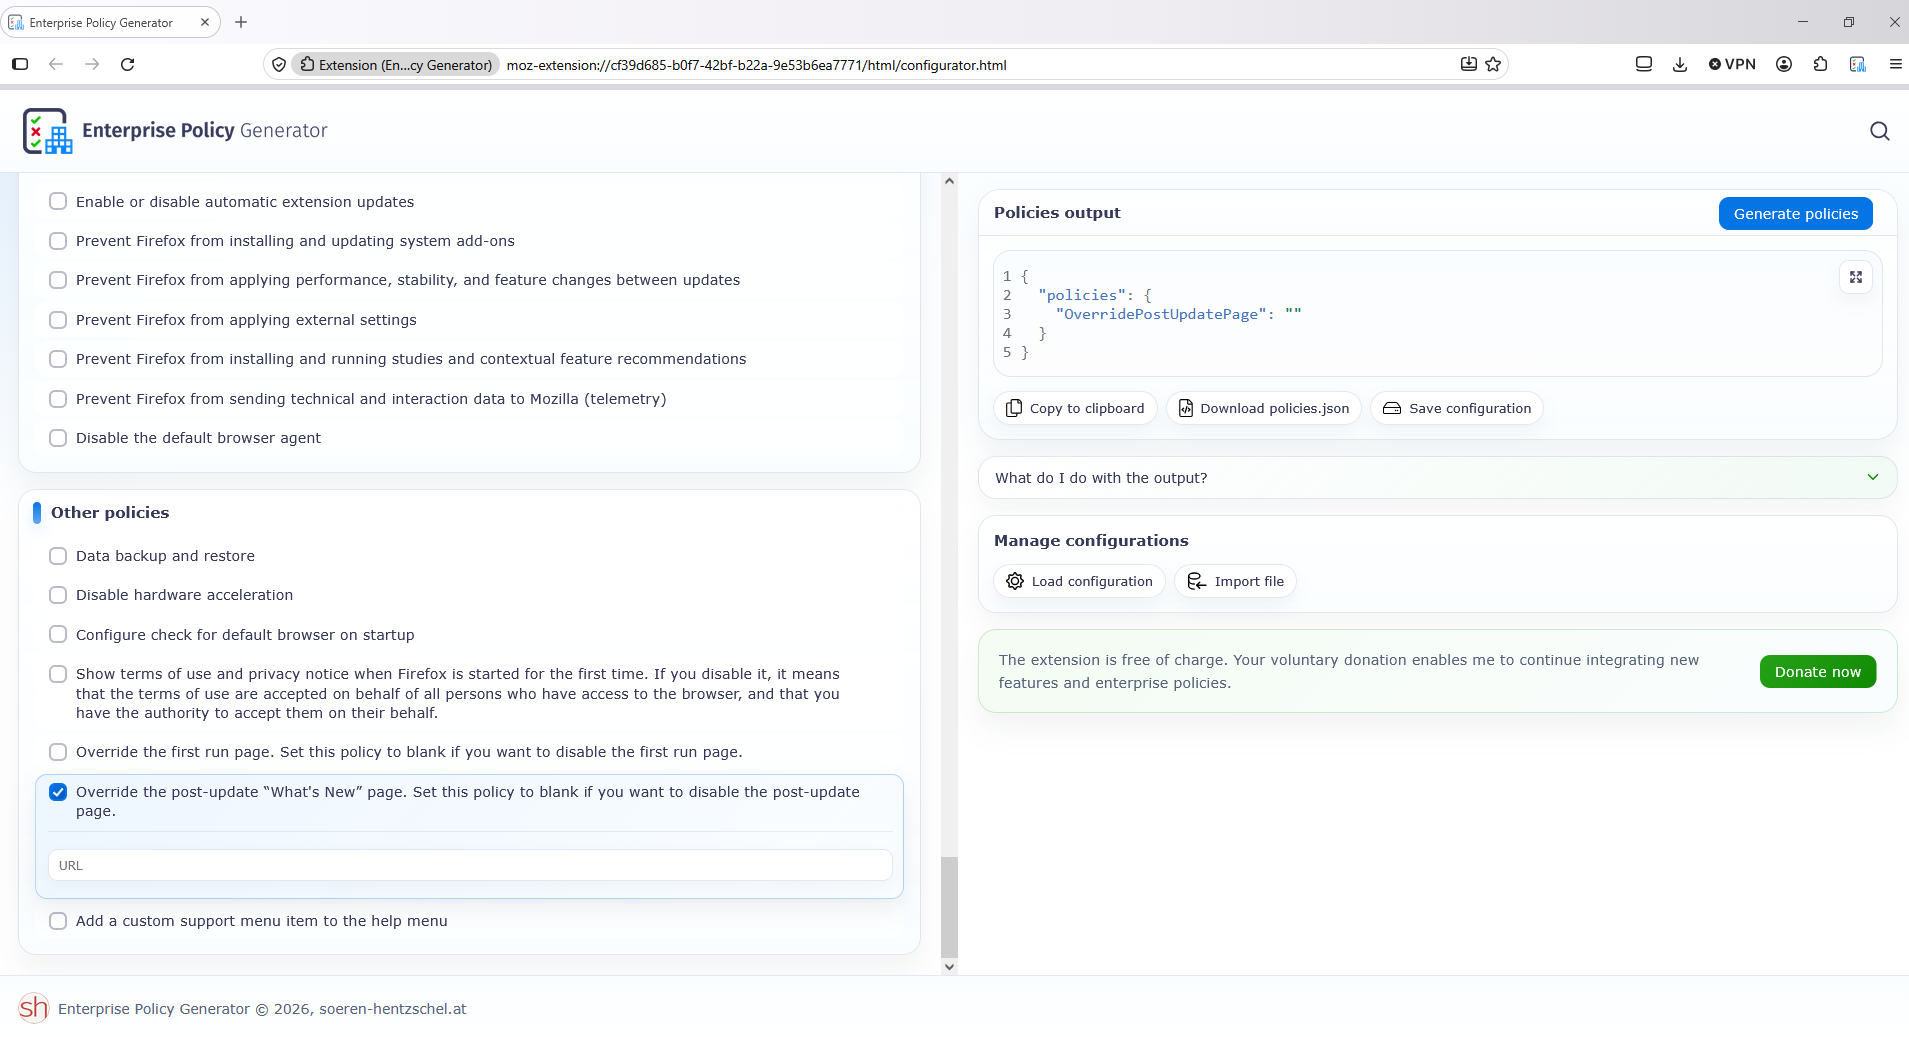Screen dimensions: 1909x1037
Task: Check Prevent Firefox from installing system add-ons
Action: 58,241
